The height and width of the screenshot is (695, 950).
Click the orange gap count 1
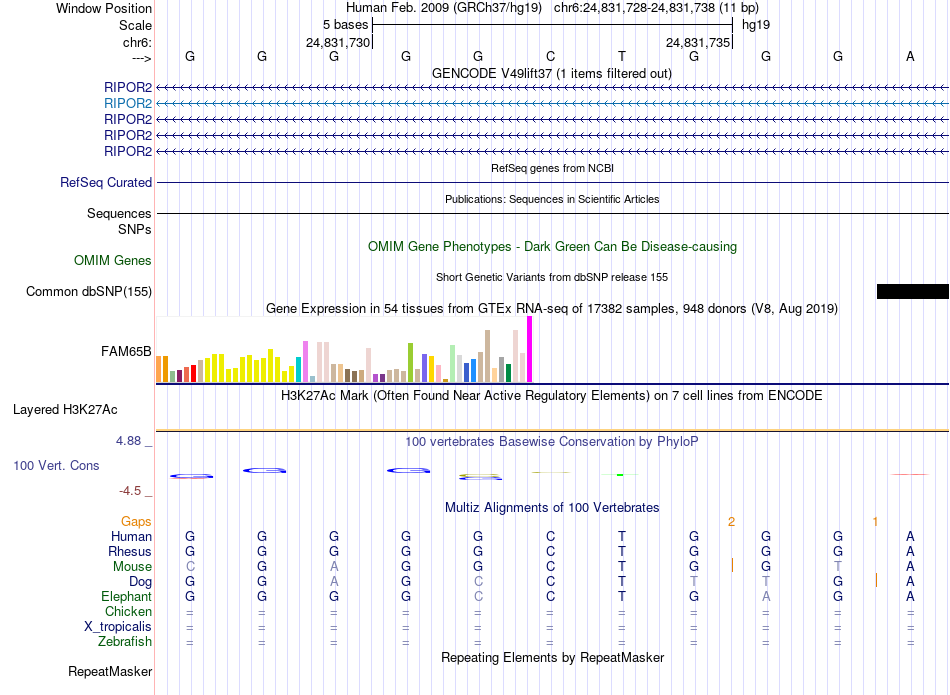click(875, 522)
